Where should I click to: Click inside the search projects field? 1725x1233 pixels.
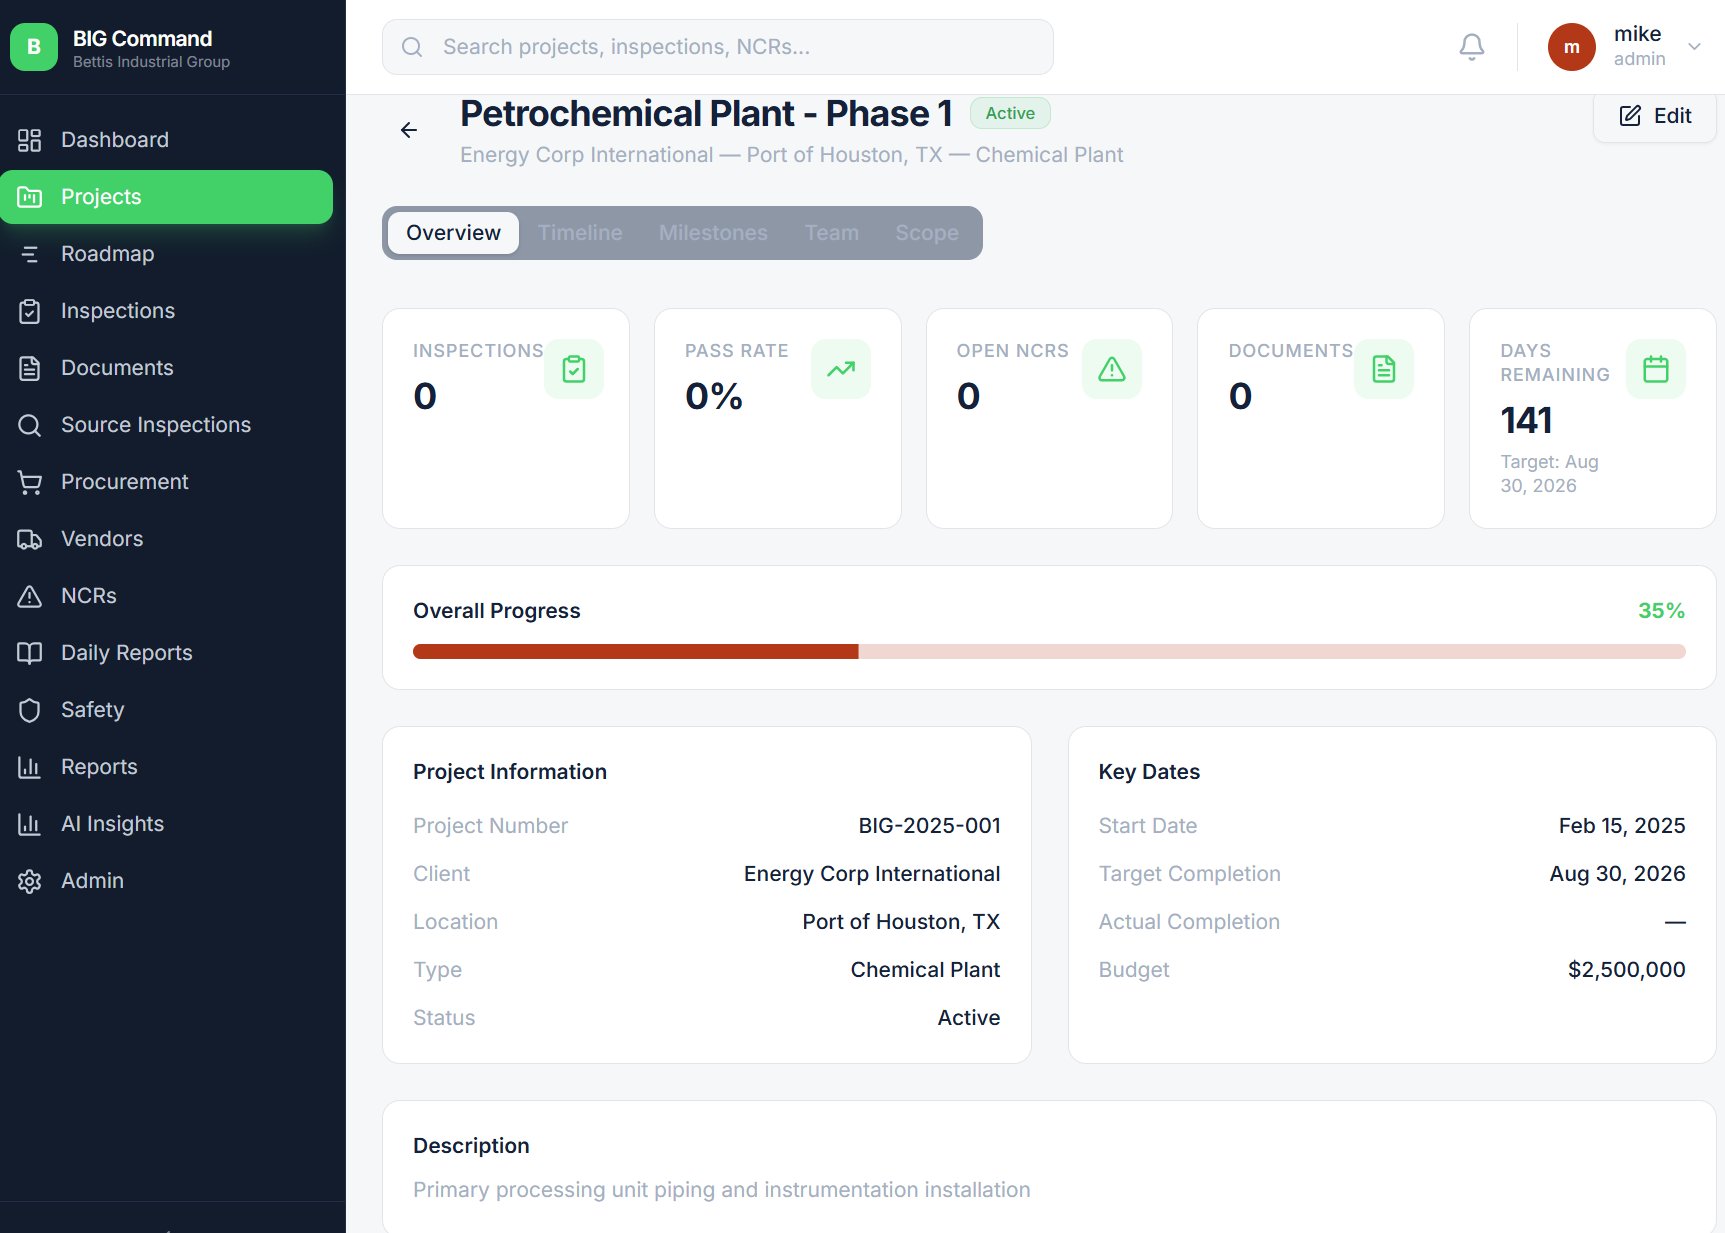(x=700, y=46)
